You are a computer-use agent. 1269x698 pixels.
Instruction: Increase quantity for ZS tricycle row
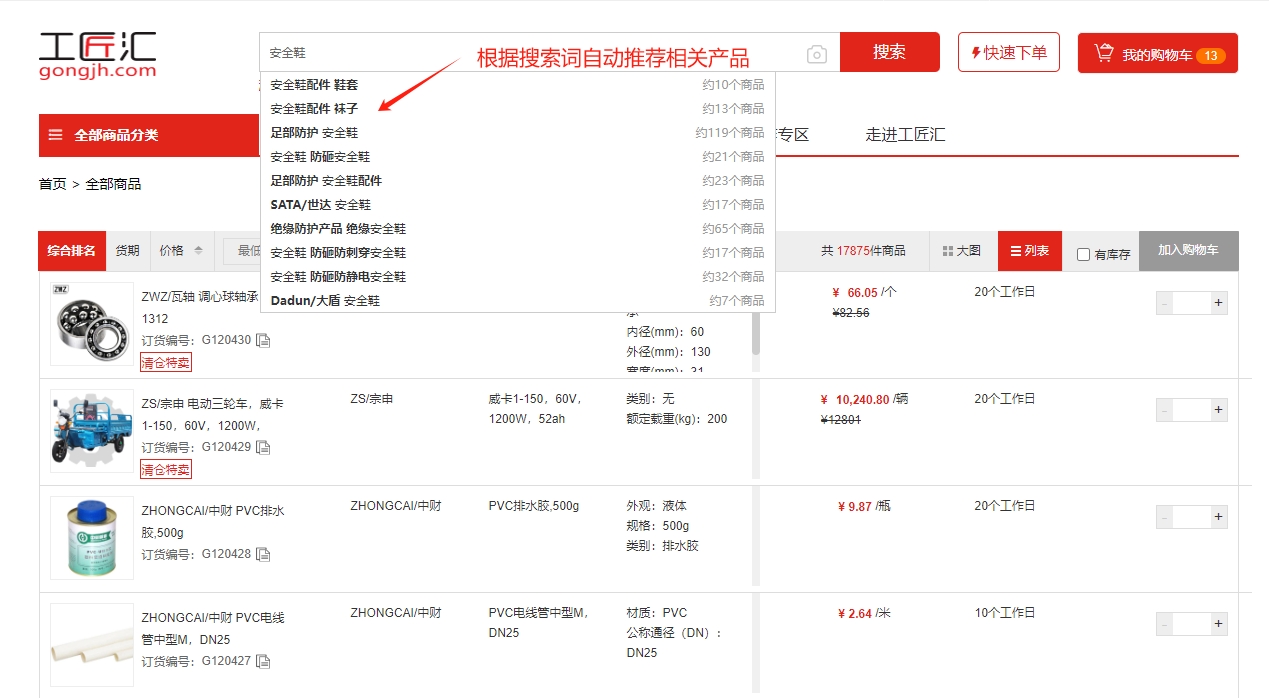[x=1218, y=410]
